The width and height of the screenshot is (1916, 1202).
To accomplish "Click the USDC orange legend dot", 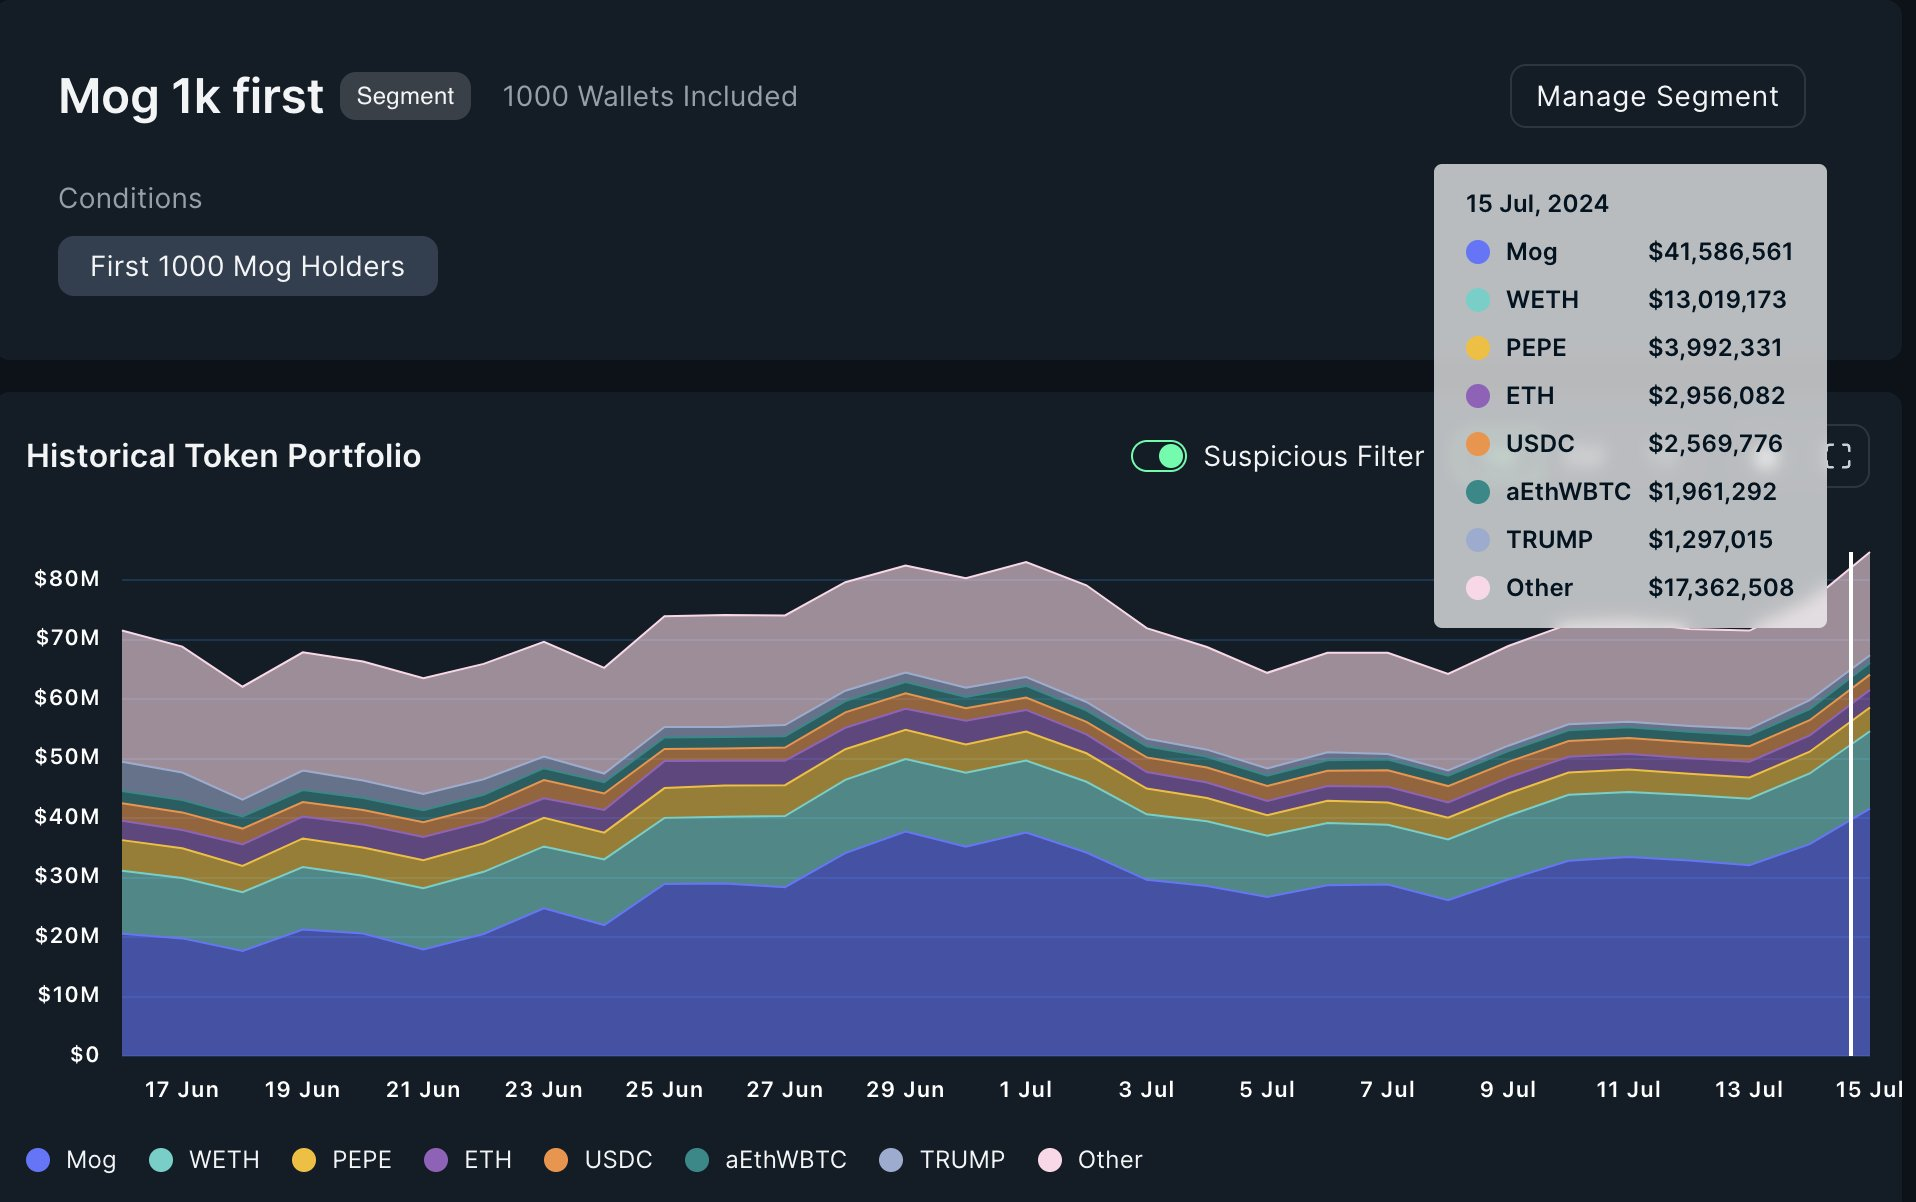I will [x=556, y=1160].
